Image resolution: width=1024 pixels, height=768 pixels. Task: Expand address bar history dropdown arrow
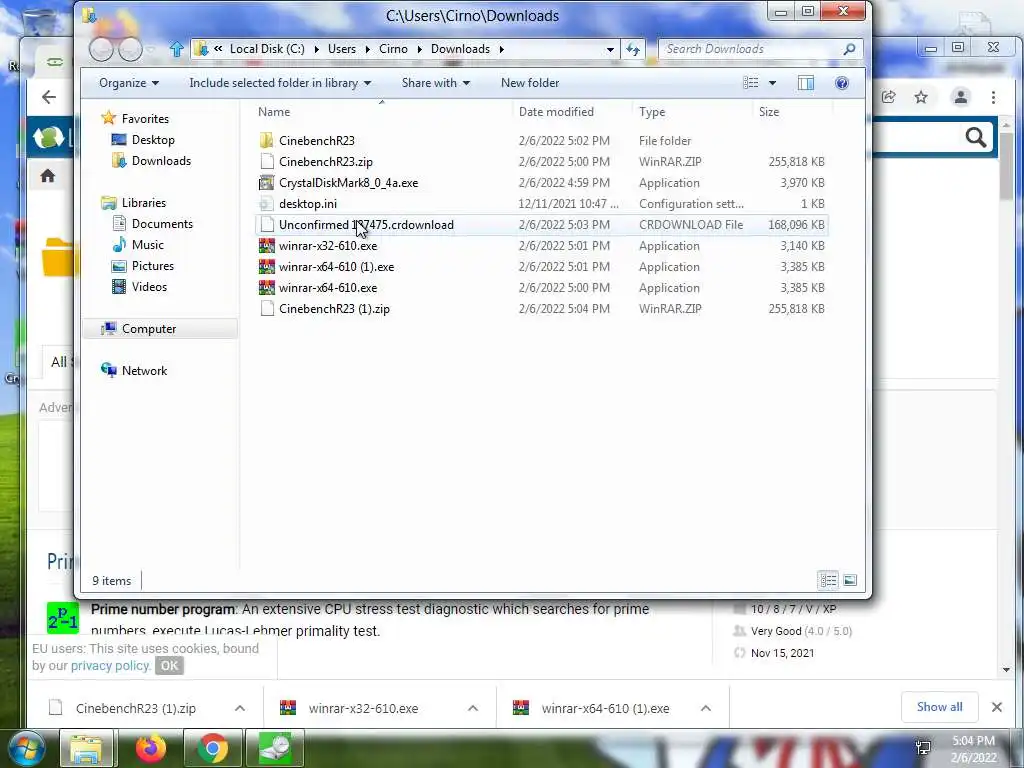[x=610, y=49]
